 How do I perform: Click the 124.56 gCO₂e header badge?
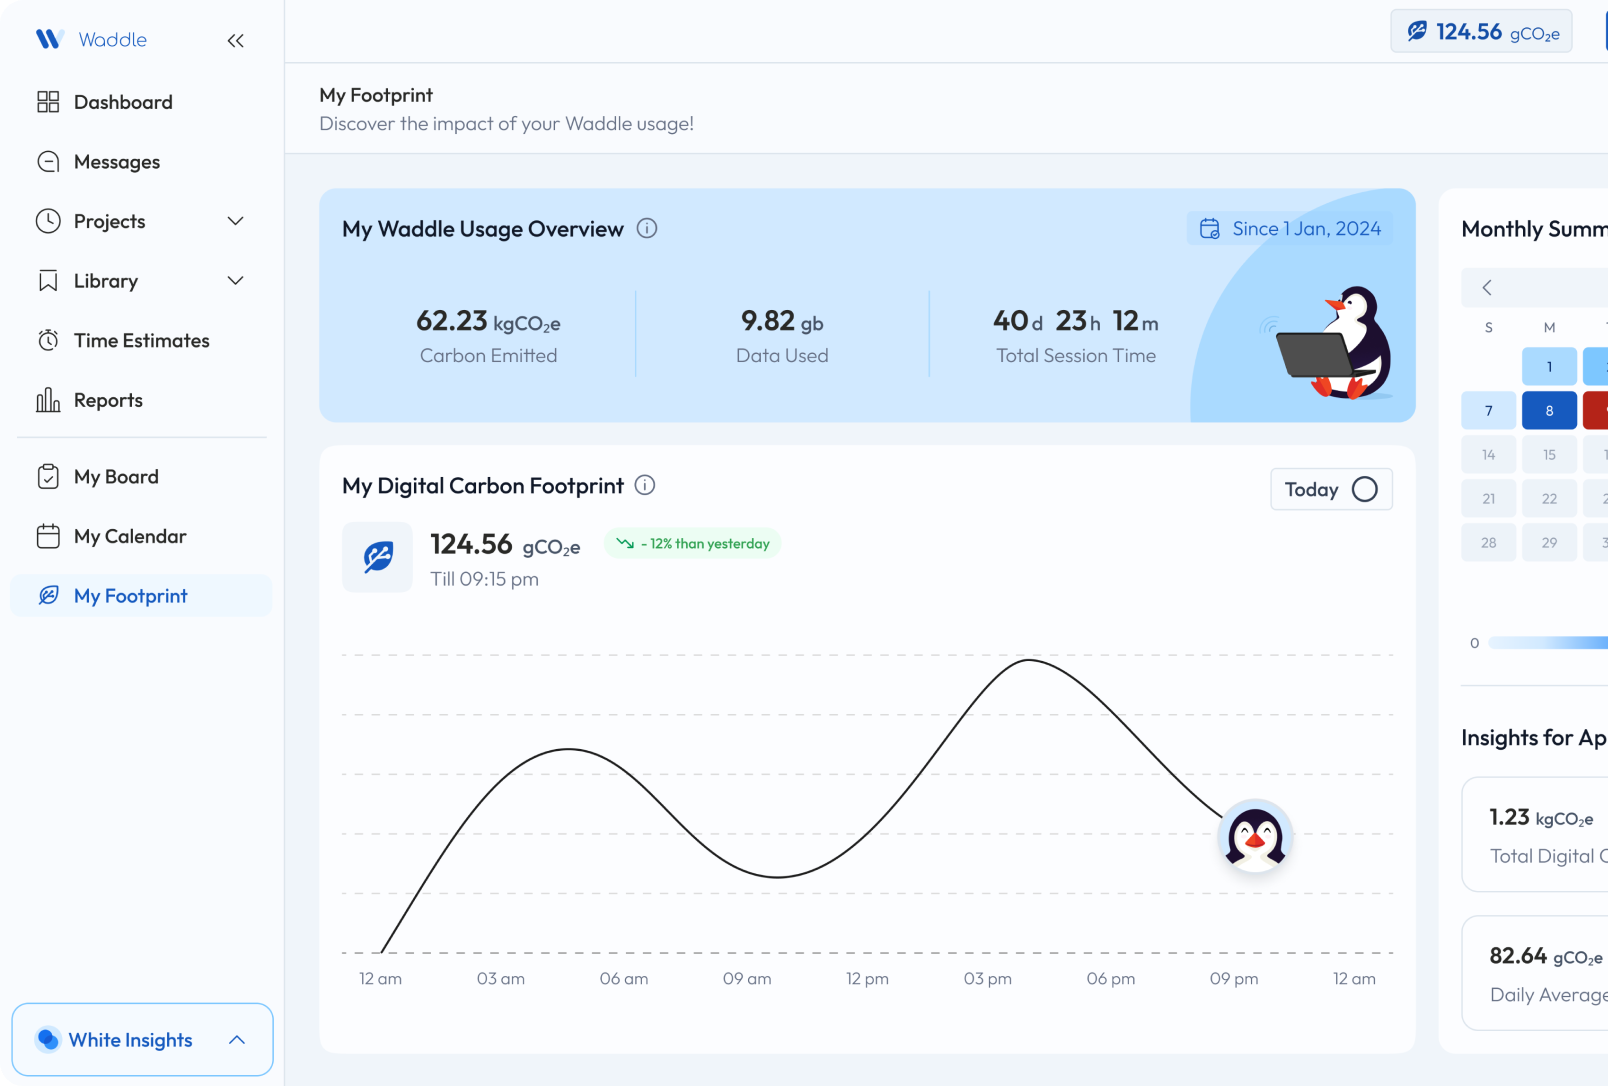click(x=1481, y=32)
